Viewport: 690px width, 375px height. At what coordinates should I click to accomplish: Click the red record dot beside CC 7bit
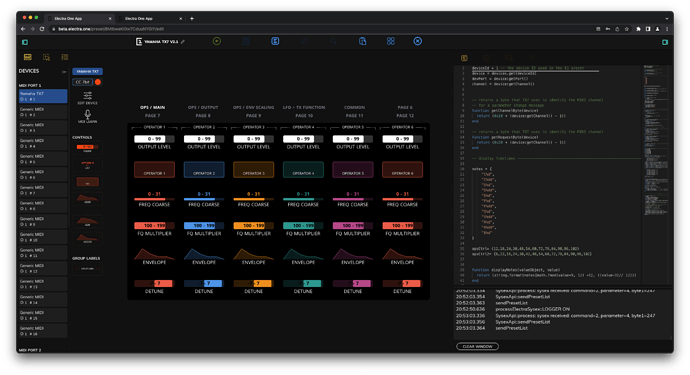pos(98,82)
